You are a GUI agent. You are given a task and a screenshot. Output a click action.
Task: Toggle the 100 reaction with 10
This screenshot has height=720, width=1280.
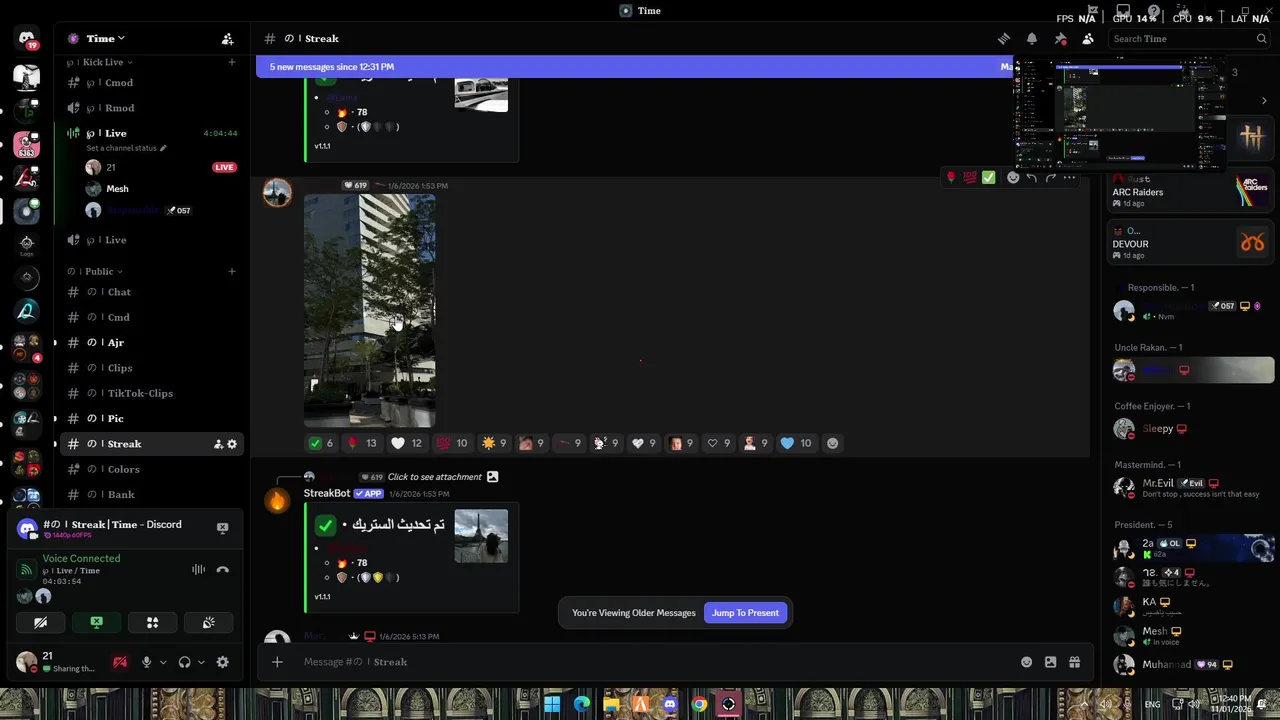coord(451,443)
